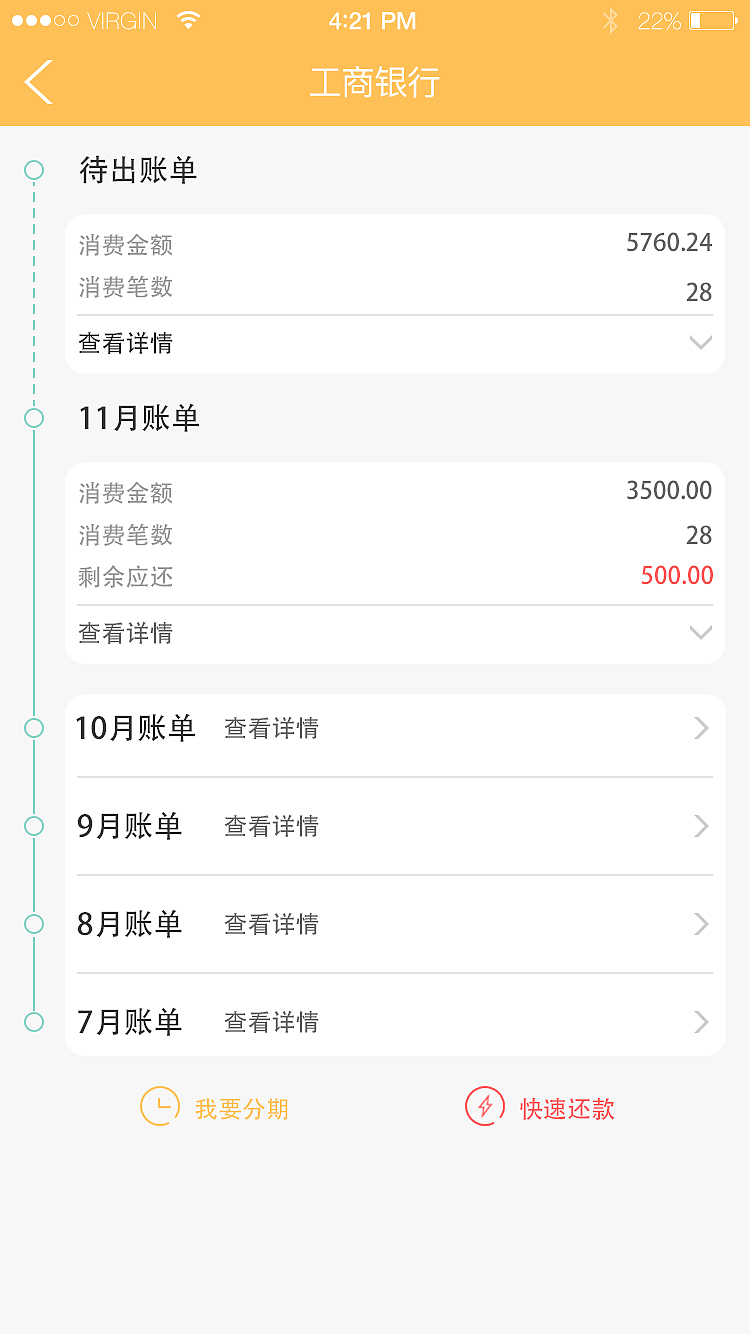Screen dimensions: 750x1334
Task: Click the 11月账单 timeline node
Action: tap(34, 418)
